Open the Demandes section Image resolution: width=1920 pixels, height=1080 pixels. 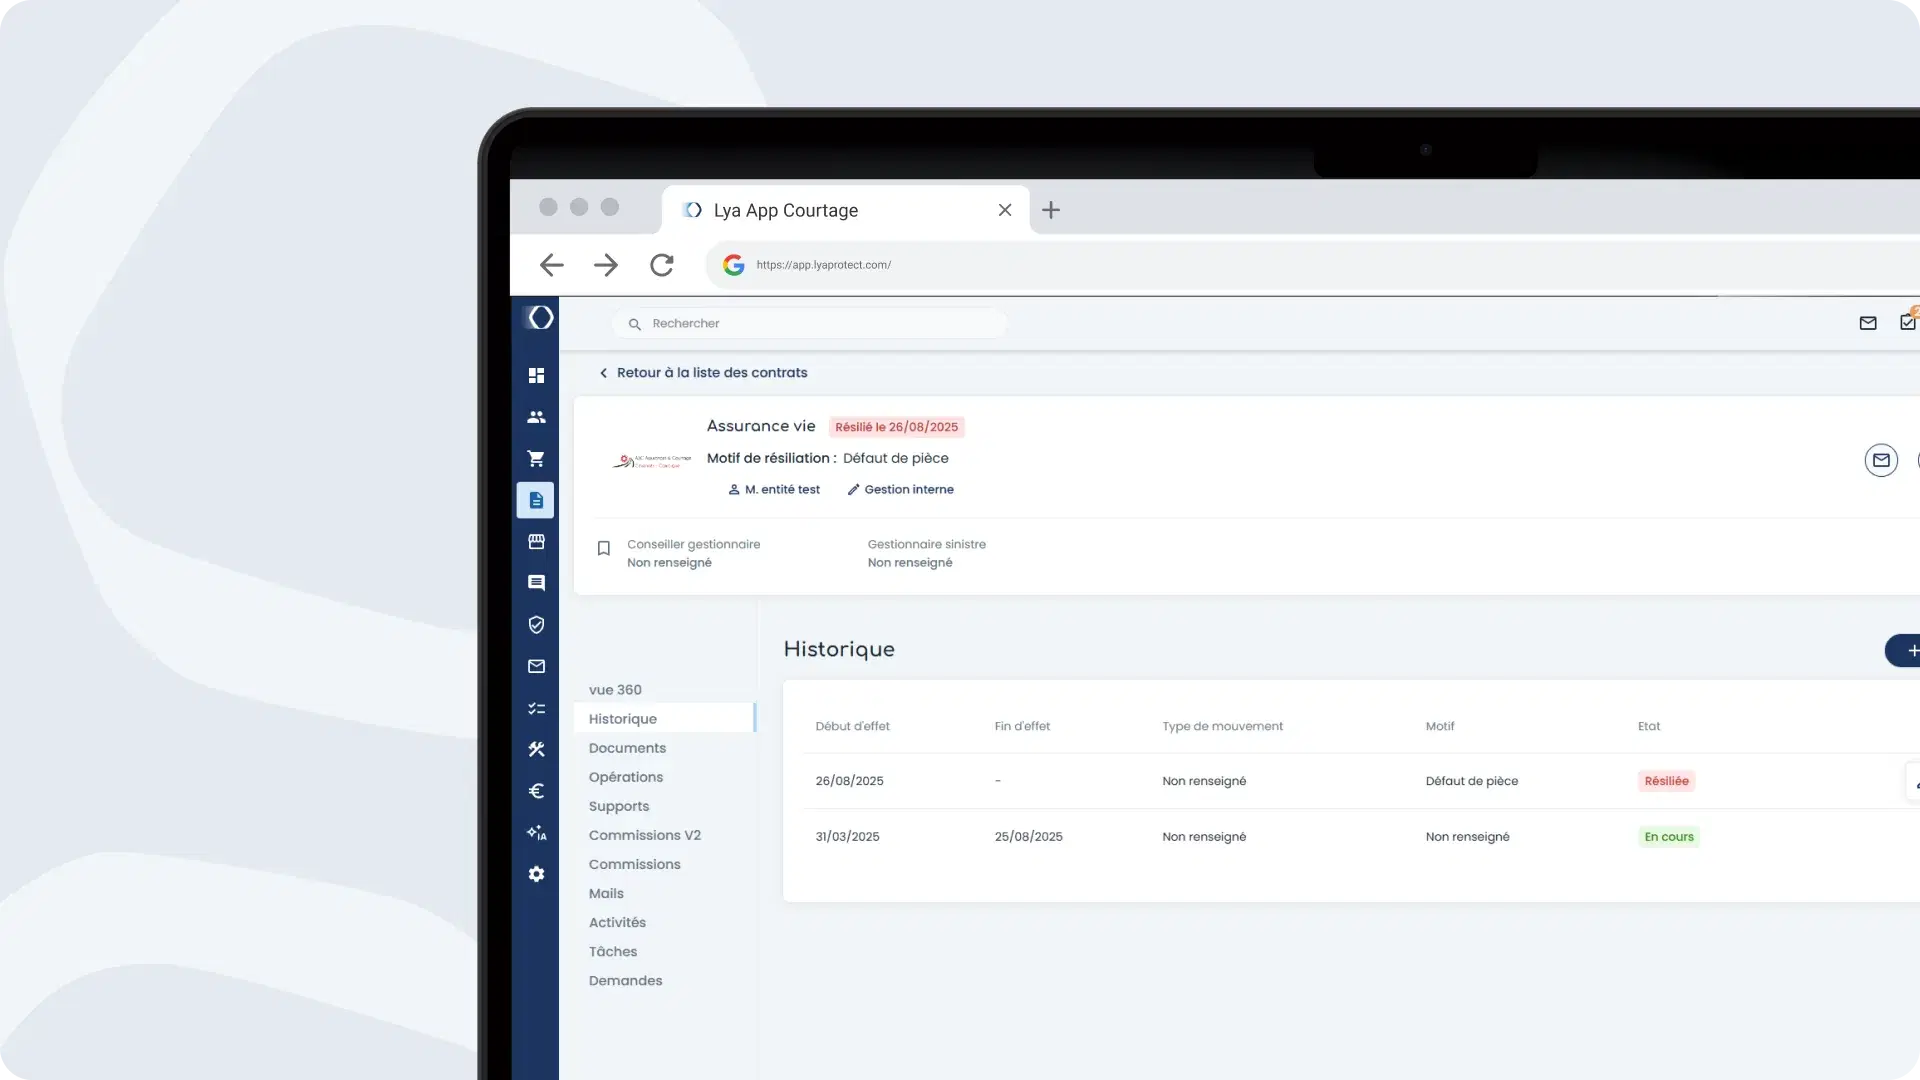click(626, 980)
